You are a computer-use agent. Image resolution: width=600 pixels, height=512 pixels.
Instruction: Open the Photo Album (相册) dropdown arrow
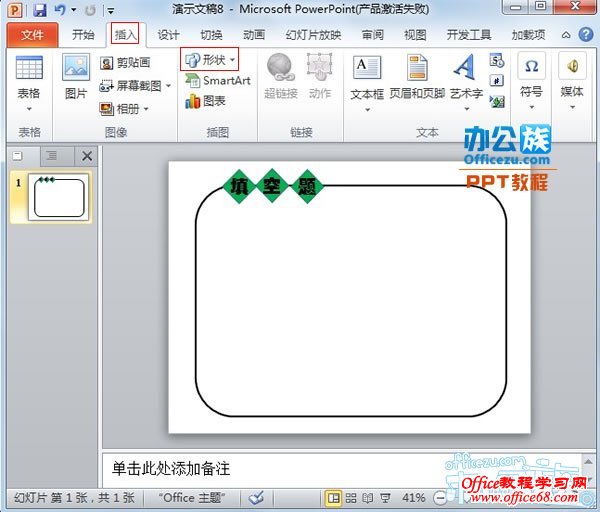[x=146, y=109]
